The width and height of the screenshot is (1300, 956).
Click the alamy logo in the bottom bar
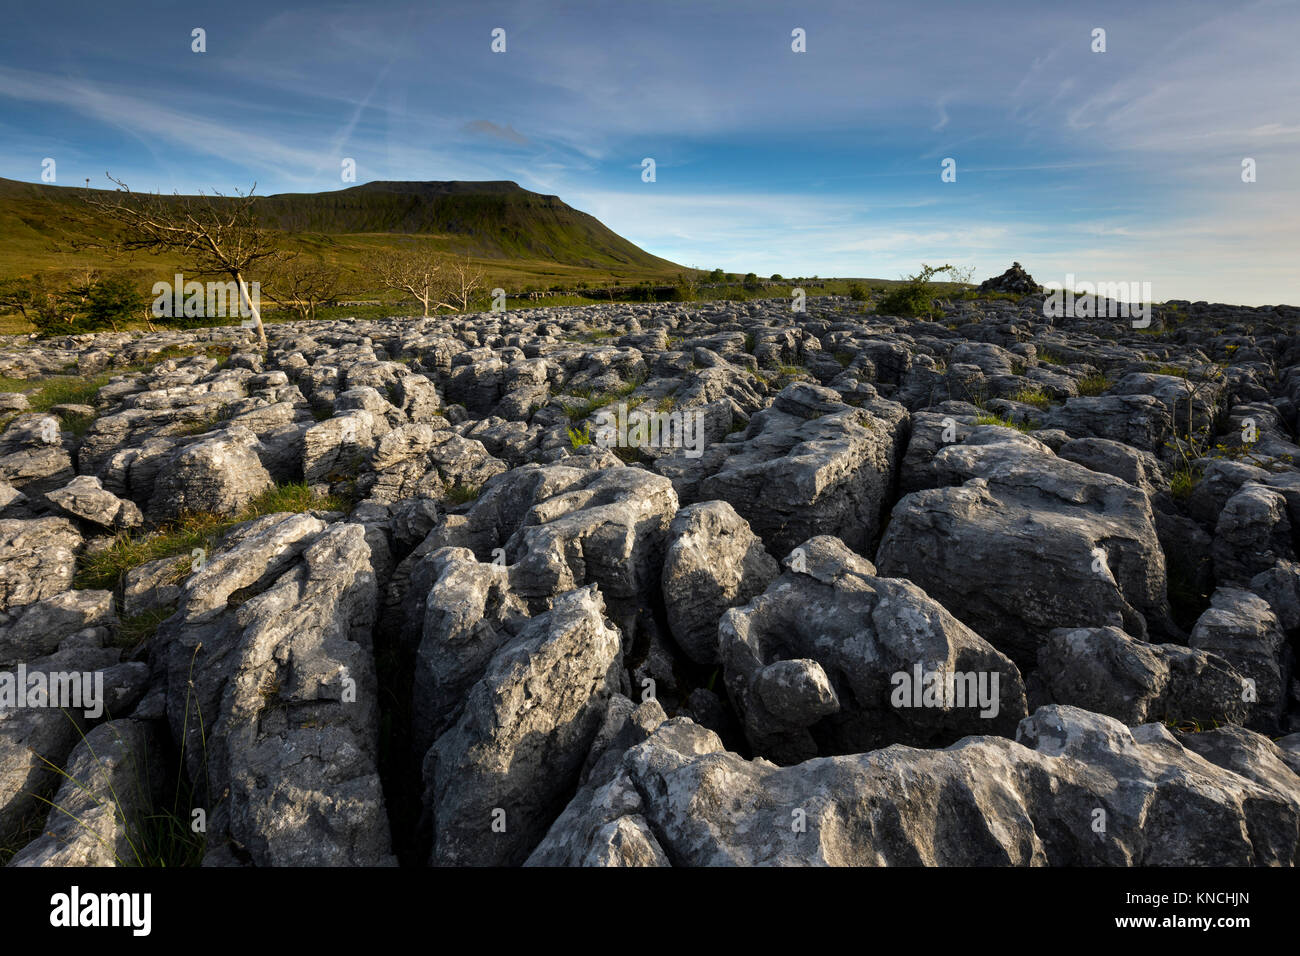[100, 911]
